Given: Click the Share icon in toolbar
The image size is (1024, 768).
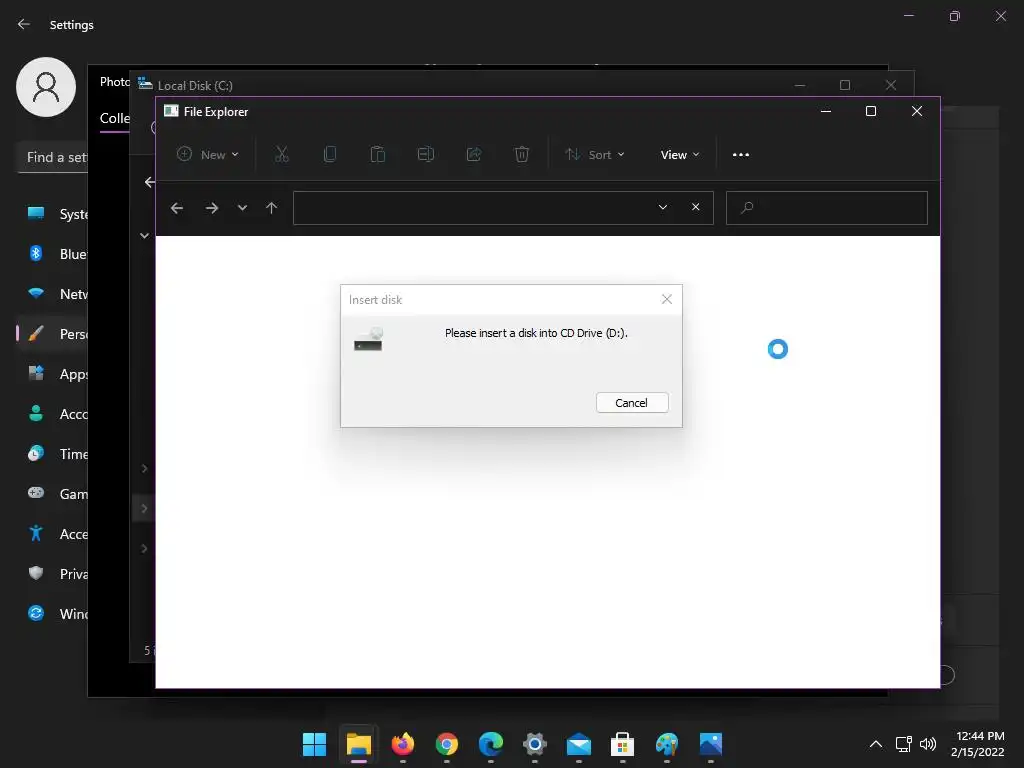Looking at the screenshot, I should (x=473, y=155).
